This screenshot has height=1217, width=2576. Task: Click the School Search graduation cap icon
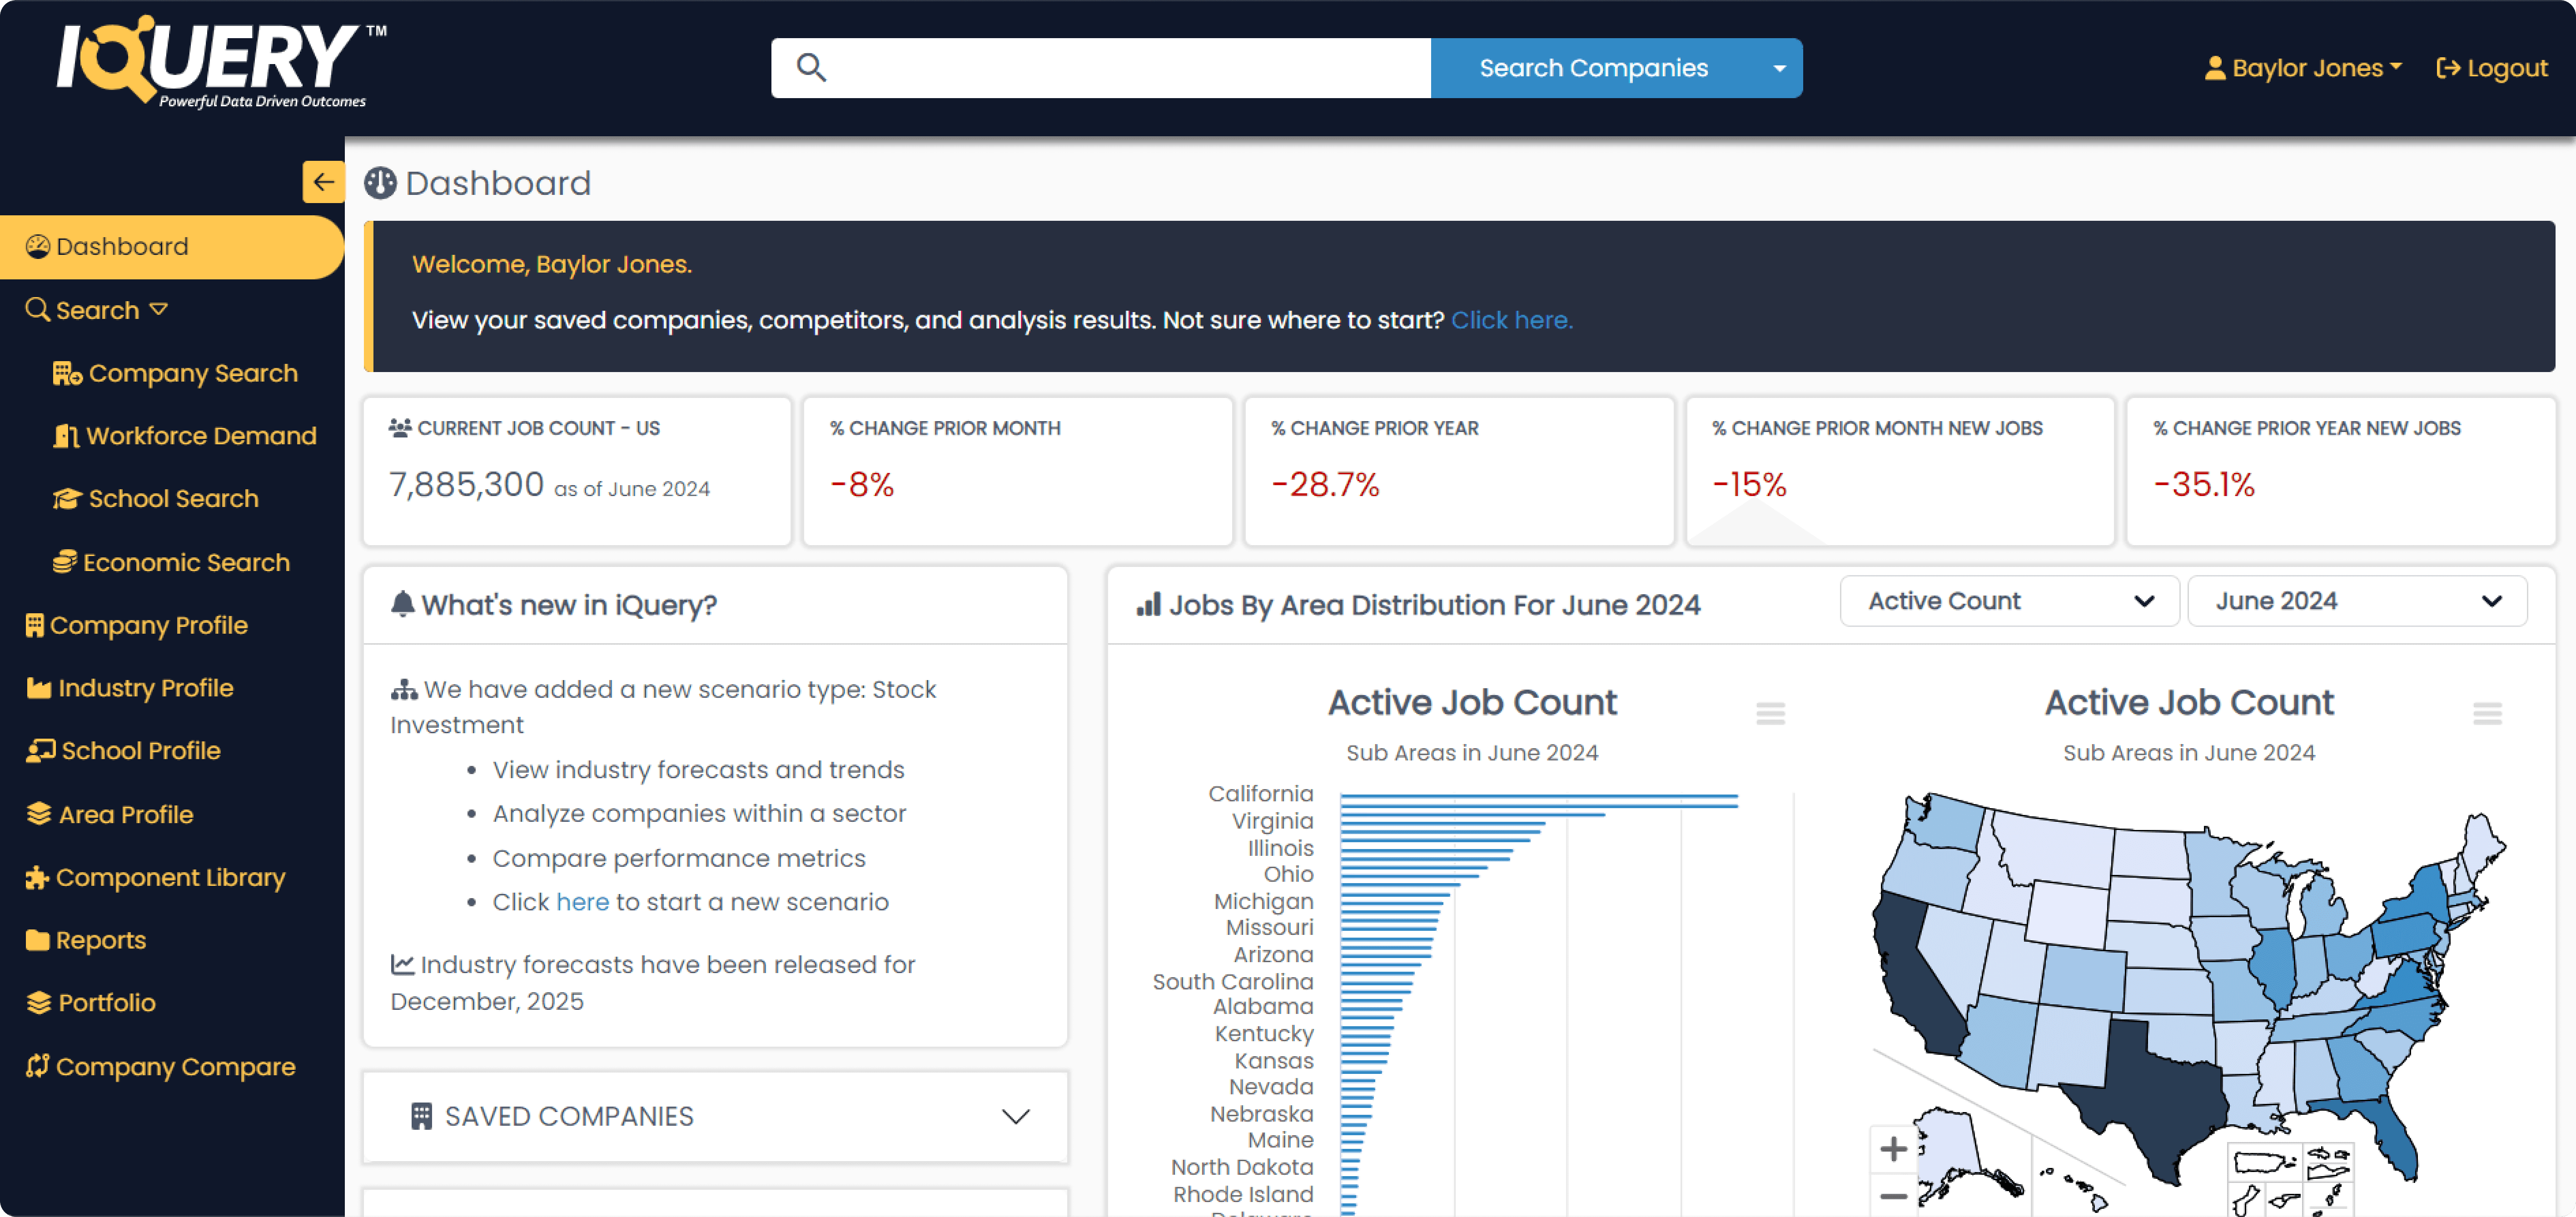(67, 499)
